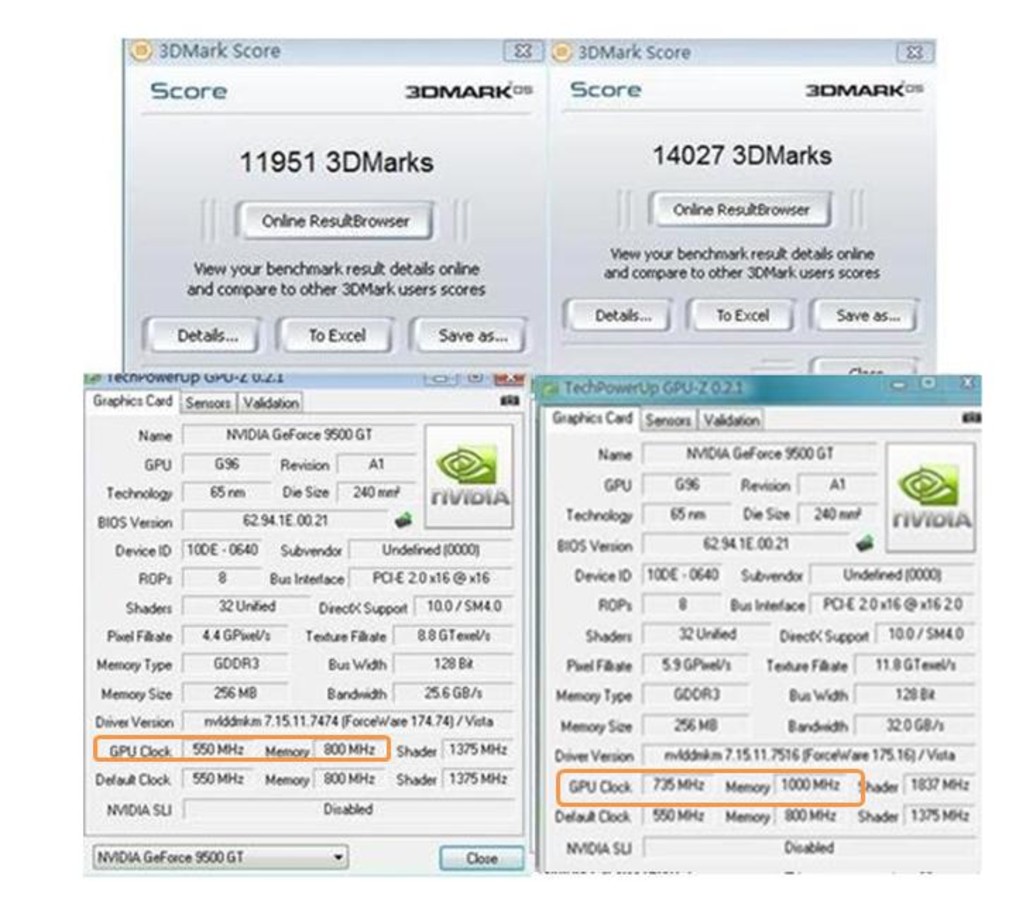The width and height of the screenshot is (1033, 900).
Task: Close the right 3DMark Score window
Action: point(914,52)
